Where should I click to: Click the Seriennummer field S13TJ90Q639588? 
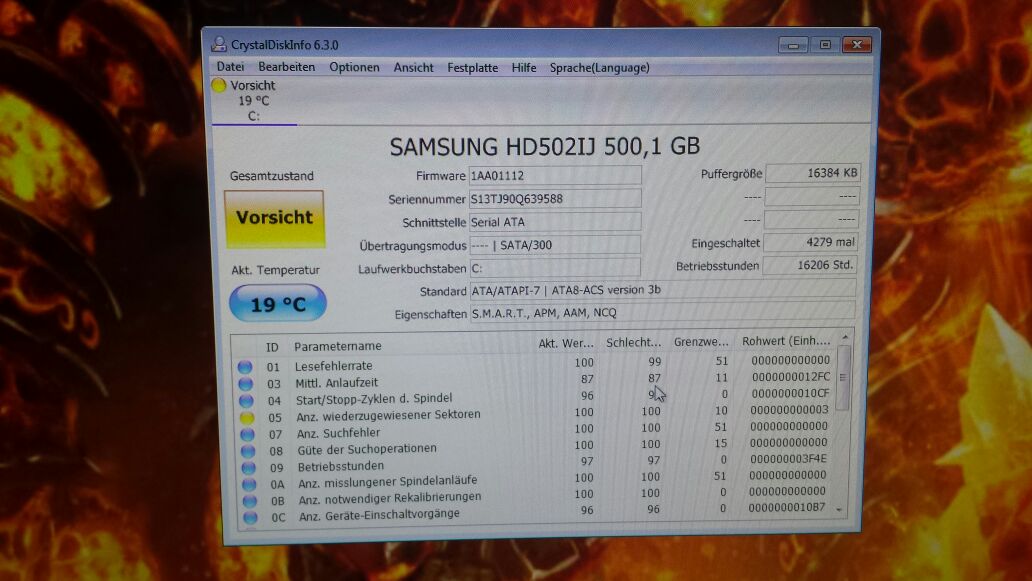tap(555, 199)
